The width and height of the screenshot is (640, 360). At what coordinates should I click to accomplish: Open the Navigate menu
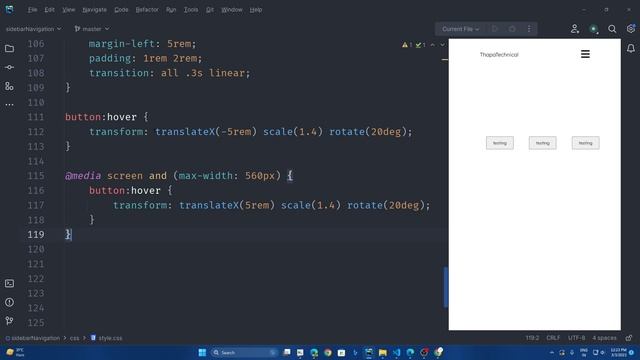(94, 9)
